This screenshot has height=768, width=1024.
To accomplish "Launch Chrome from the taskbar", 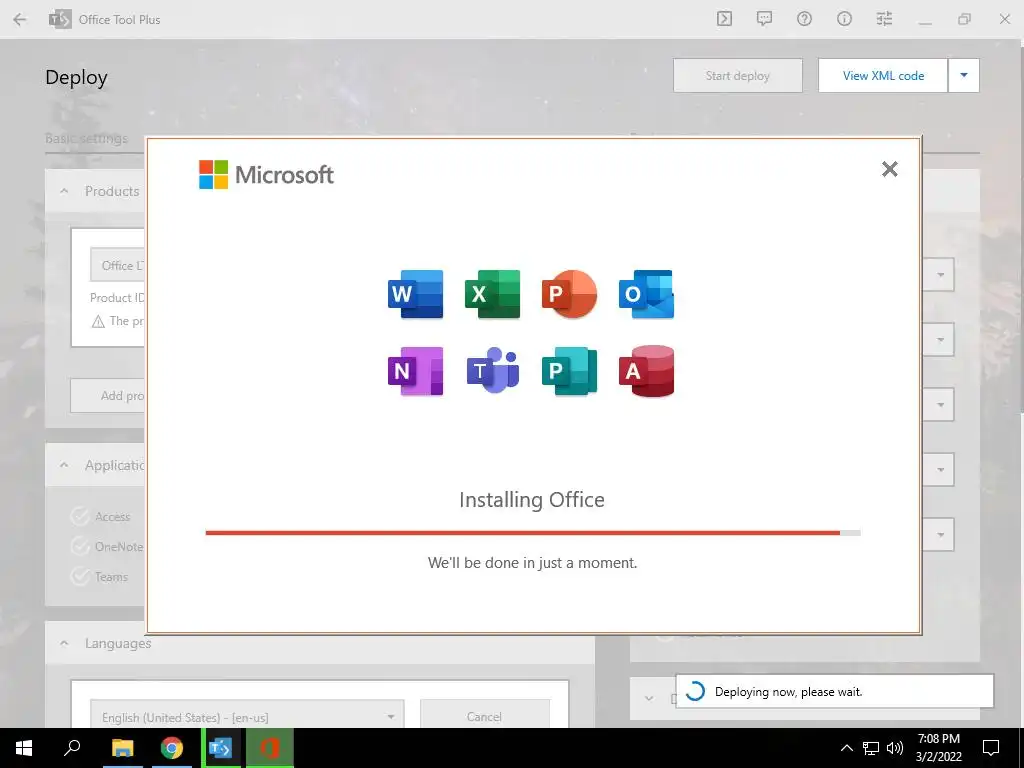I will (172, 748).
